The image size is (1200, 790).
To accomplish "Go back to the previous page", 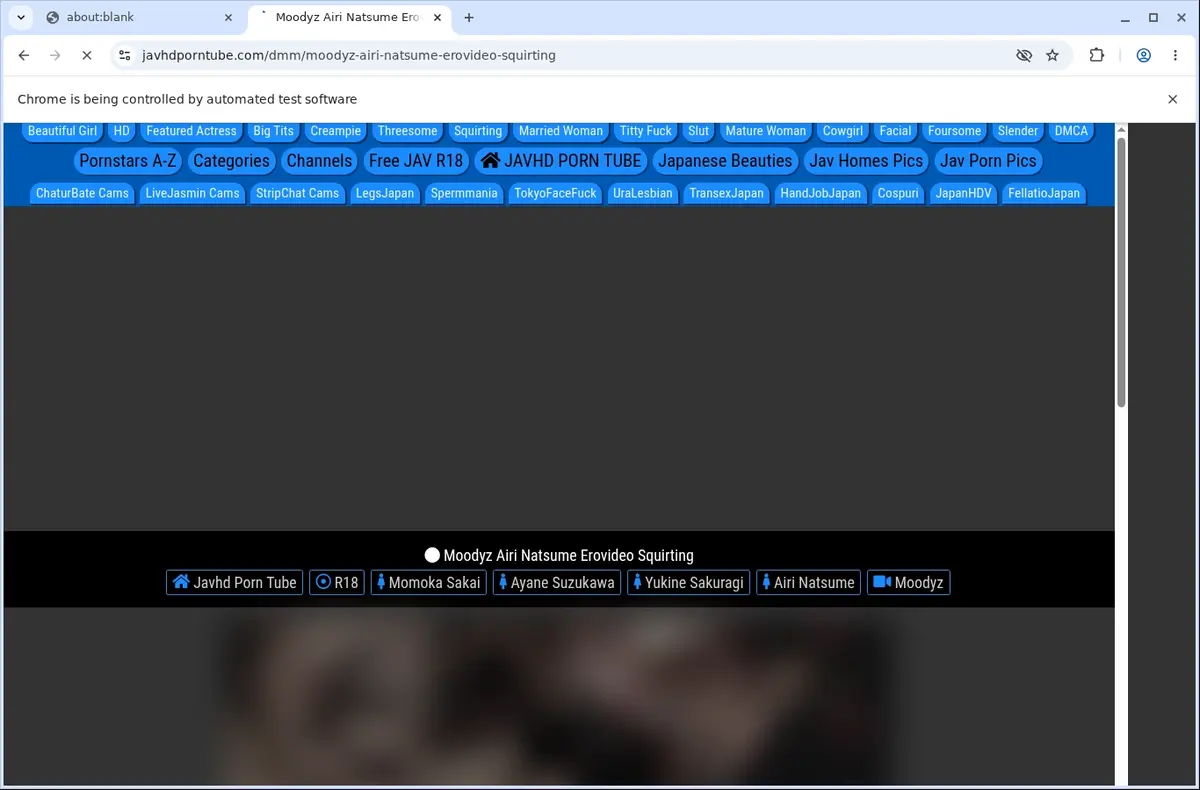I will 24,55.
